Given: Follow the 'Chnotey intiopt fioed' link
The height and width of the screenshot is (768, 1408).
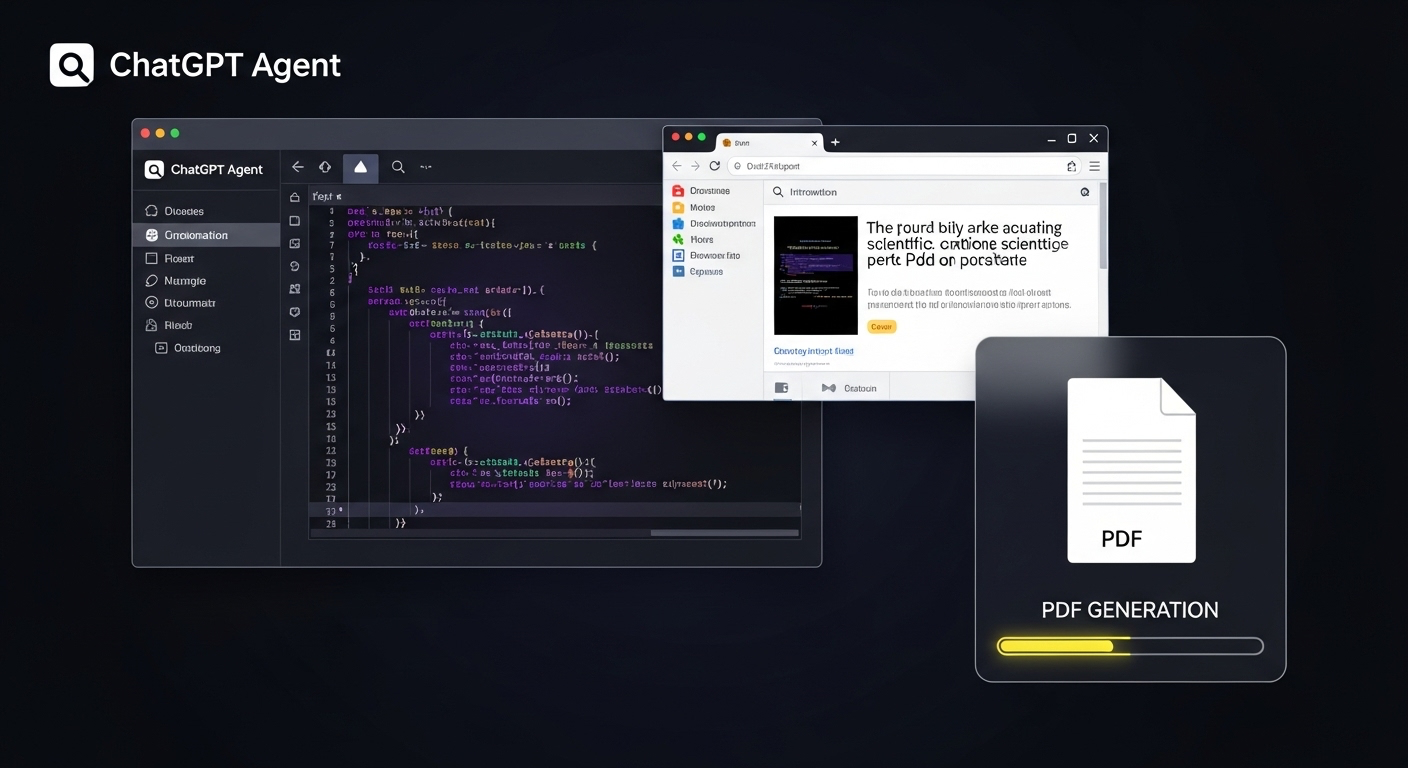Looking at the screenshot, I should (814, 352).
